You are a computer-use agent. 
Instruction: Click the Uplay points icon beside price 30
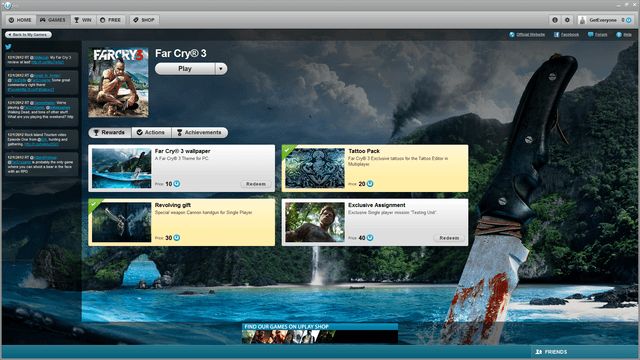177,238
